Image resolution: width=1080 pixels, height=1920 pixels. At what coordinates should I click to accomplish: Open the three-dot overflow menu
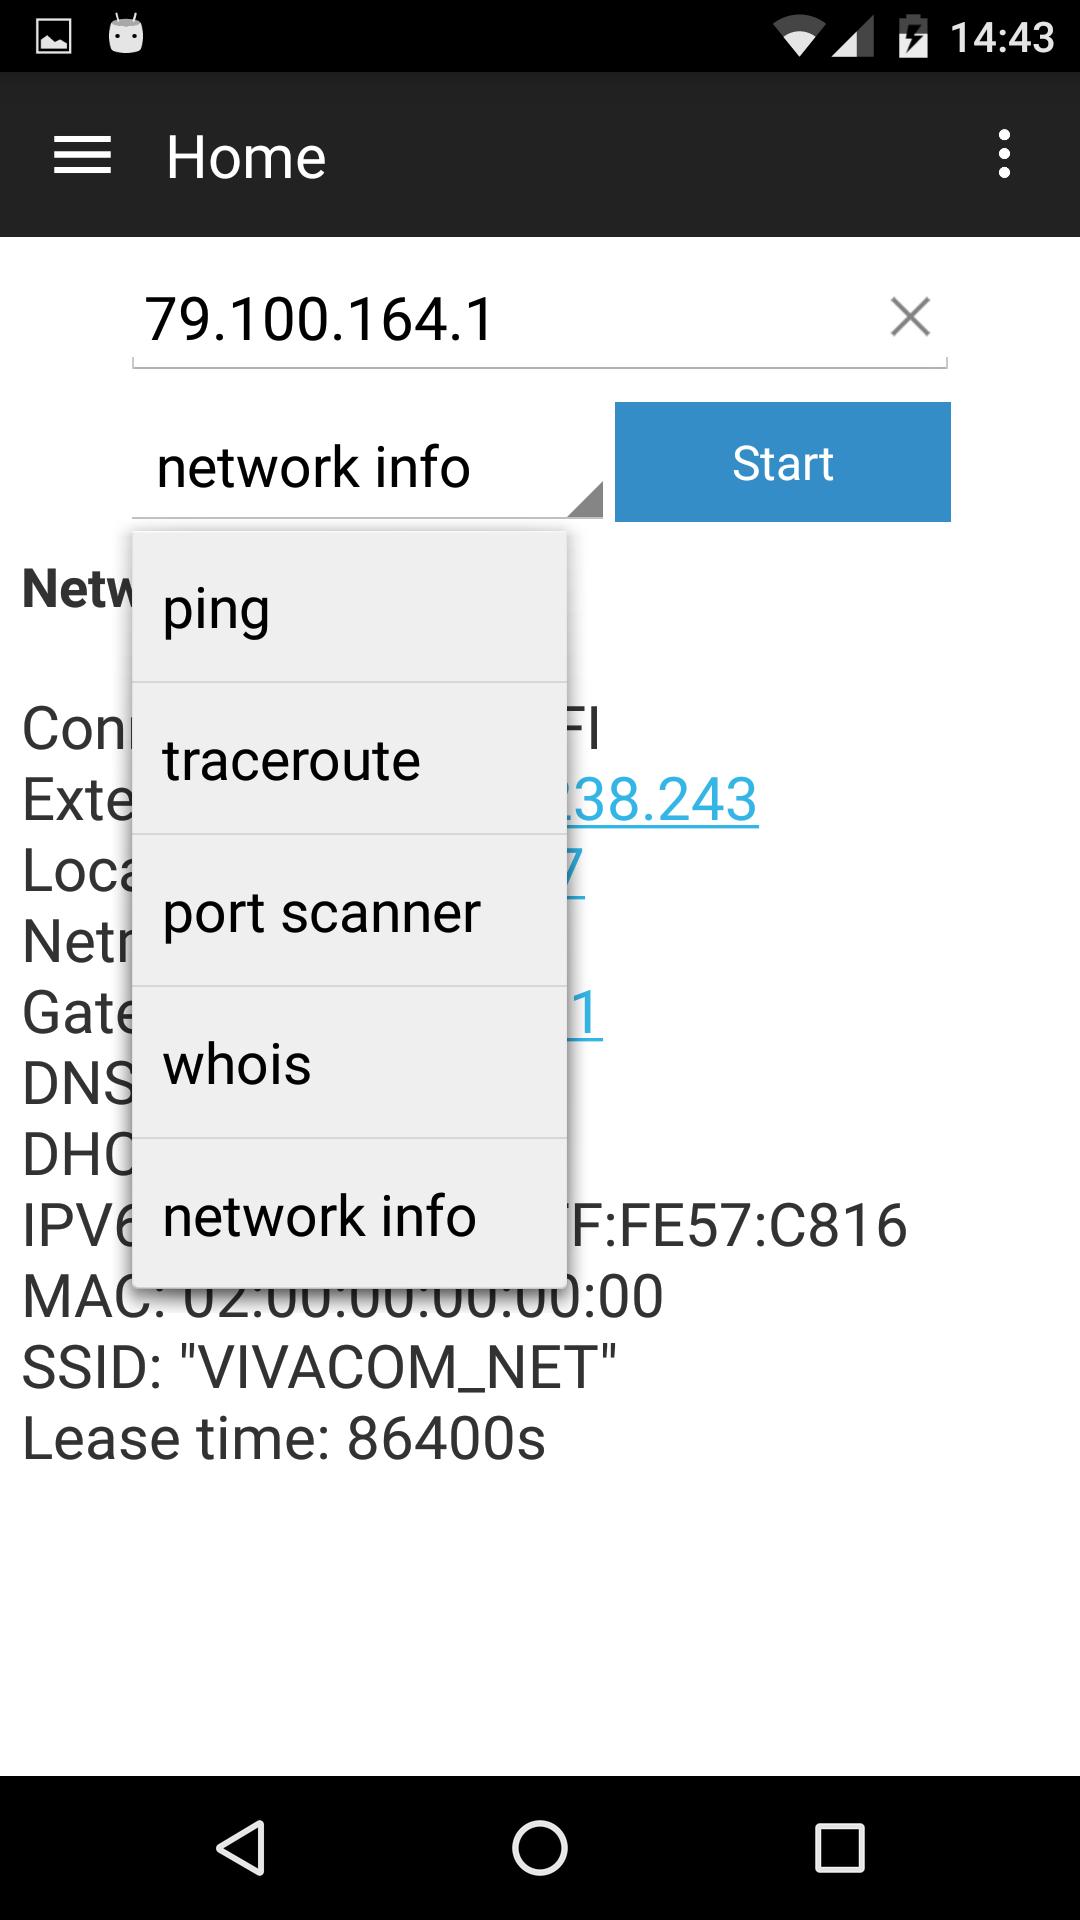point(1004,155)
